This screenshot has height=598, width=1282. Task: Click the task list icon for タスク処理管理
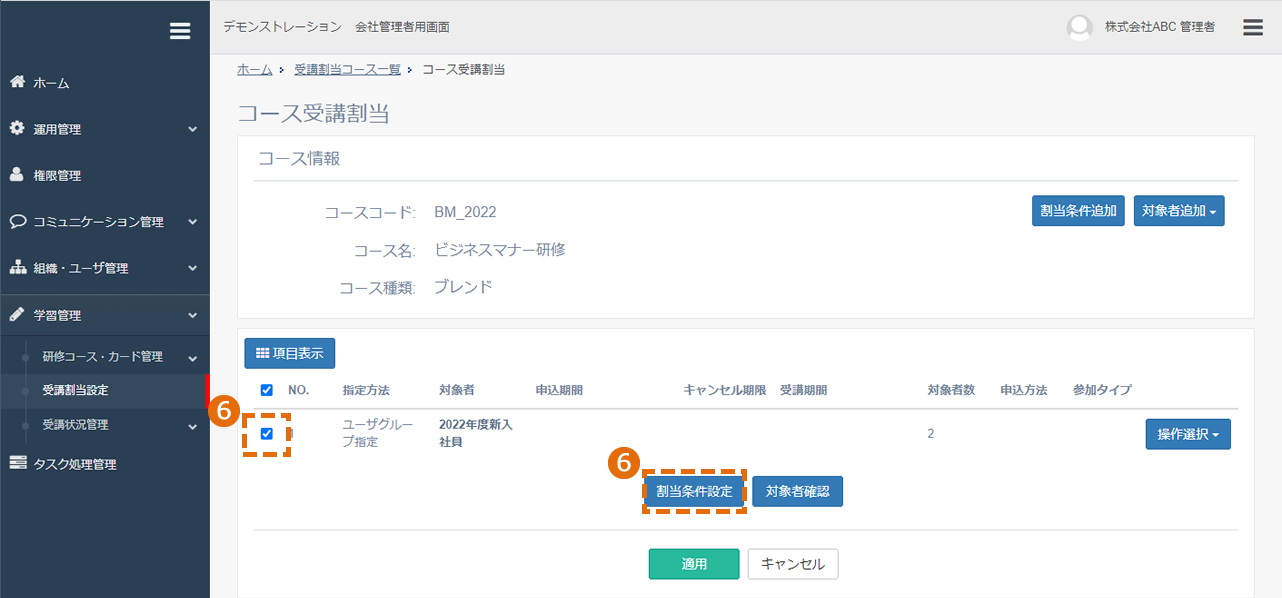tap(17, 464)
